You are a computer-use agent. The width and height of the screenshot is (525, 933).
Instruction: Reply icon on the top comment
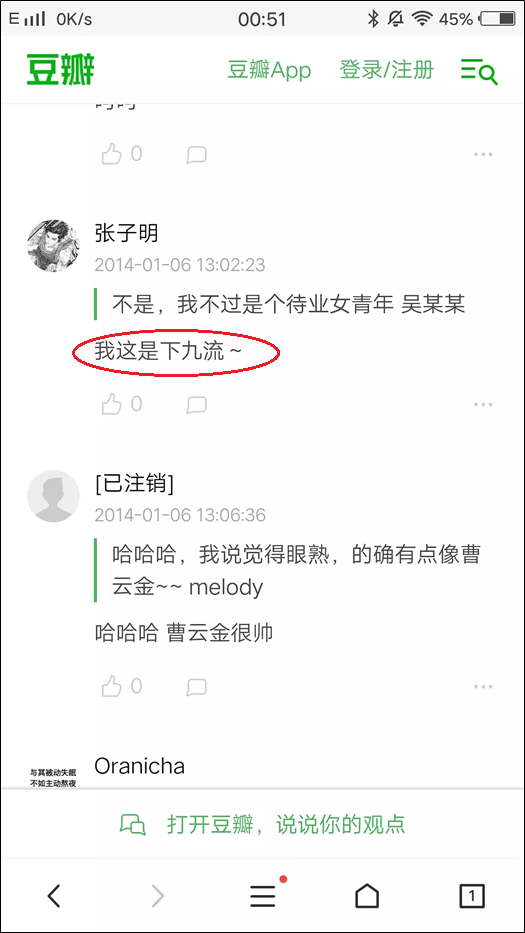click(x=196, y=155)
